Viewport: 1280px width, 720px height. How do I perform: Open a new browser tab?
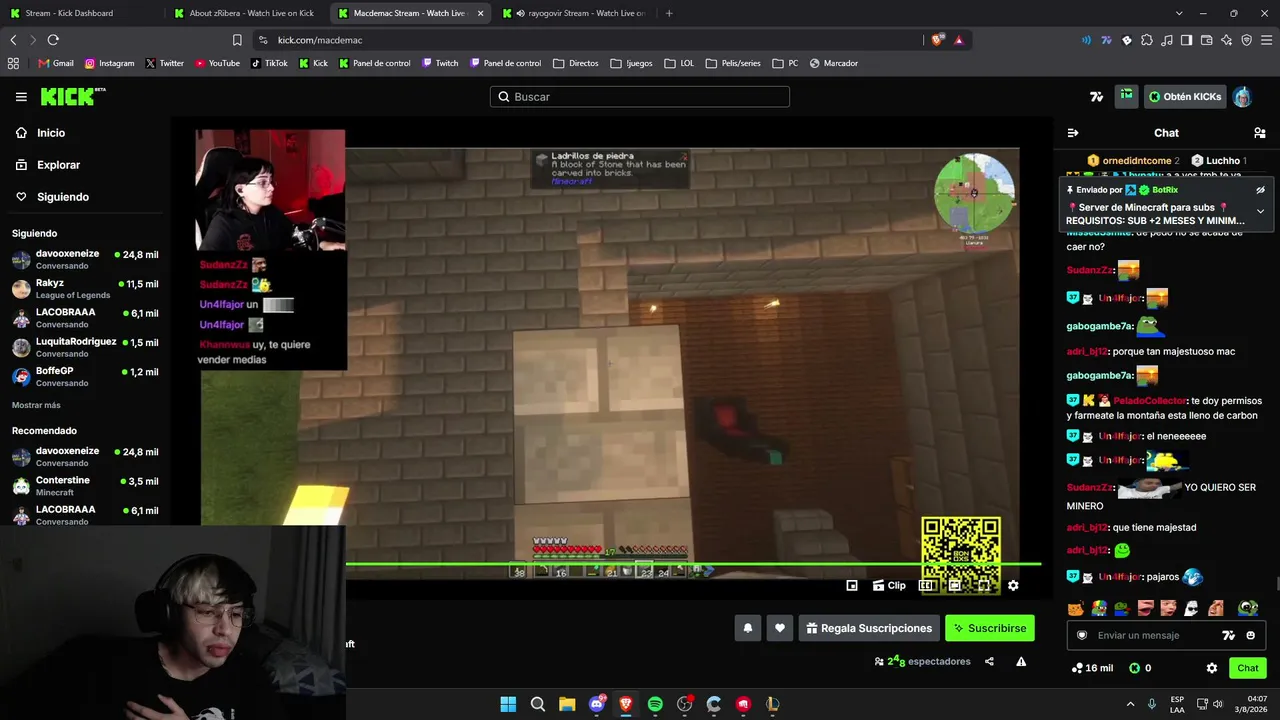(669, 13)
